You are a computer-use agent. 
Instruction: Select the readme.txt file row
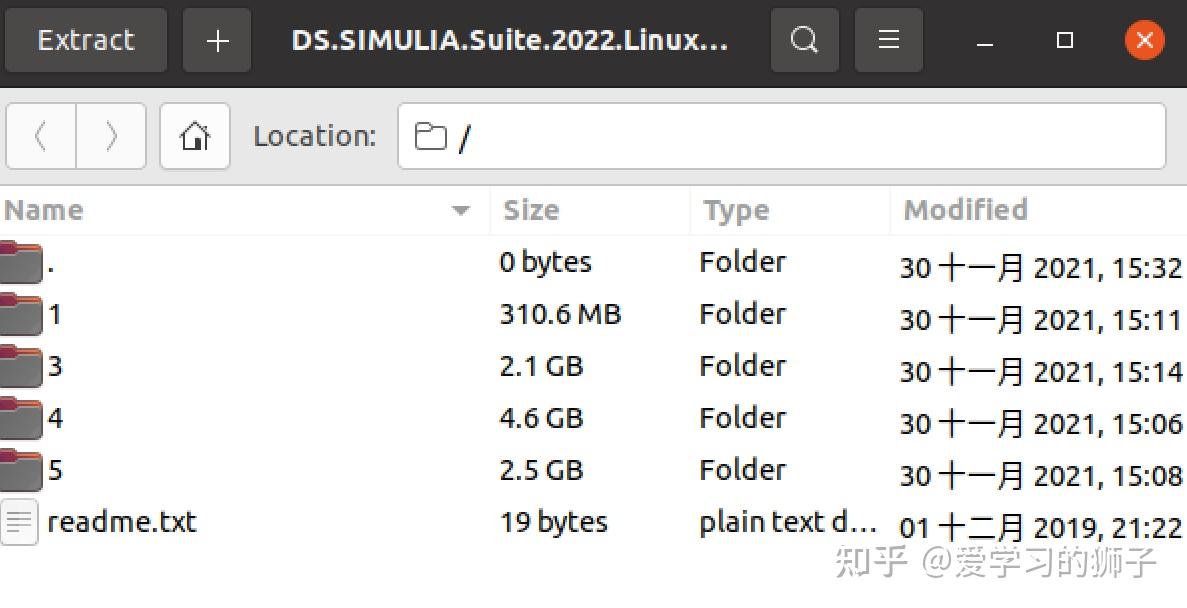122,521
